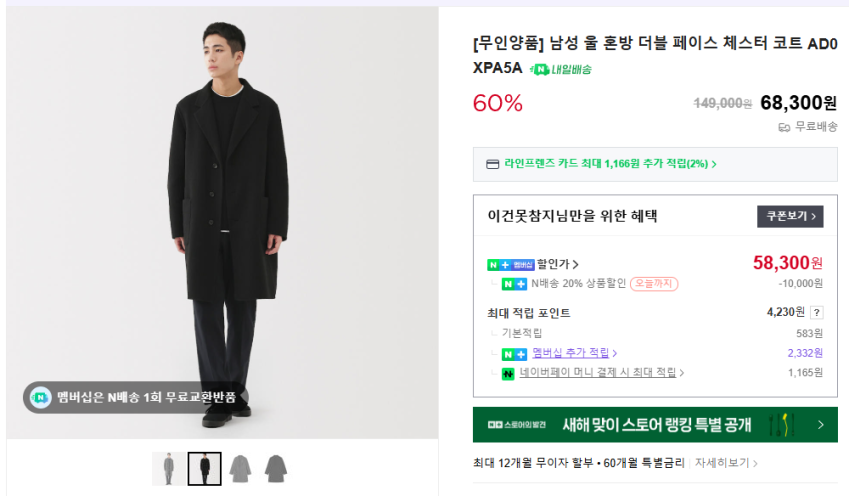Select the third gray coat front thumbnail
The image size is (849, 496).
(x=240, y=468)
